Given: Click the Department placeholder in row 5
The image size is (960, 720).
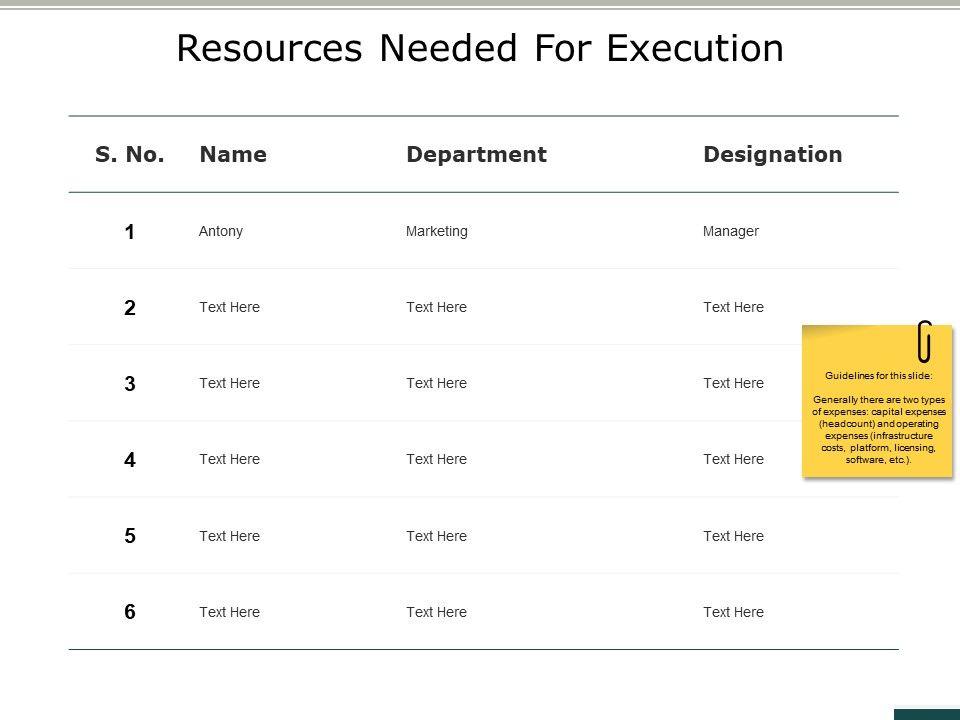Looking at the screenshot, I should click(x=437, y=536).
